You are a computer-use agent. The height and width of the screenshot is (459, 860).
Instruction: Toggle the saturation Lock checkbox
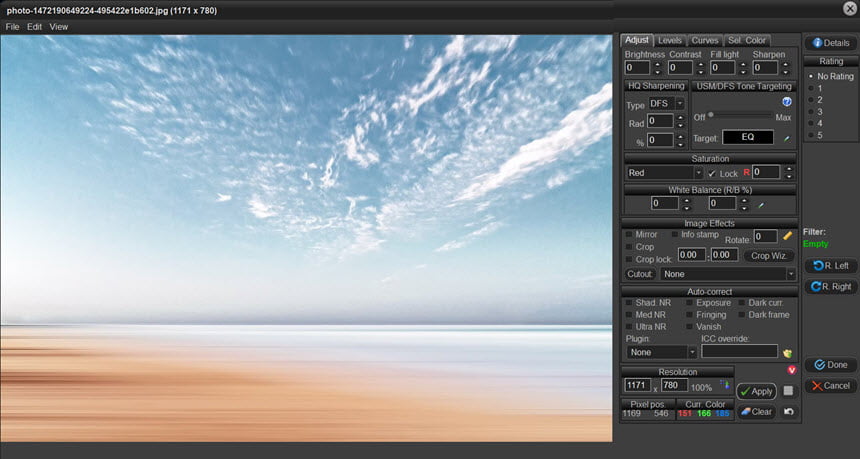click(712, 173)
